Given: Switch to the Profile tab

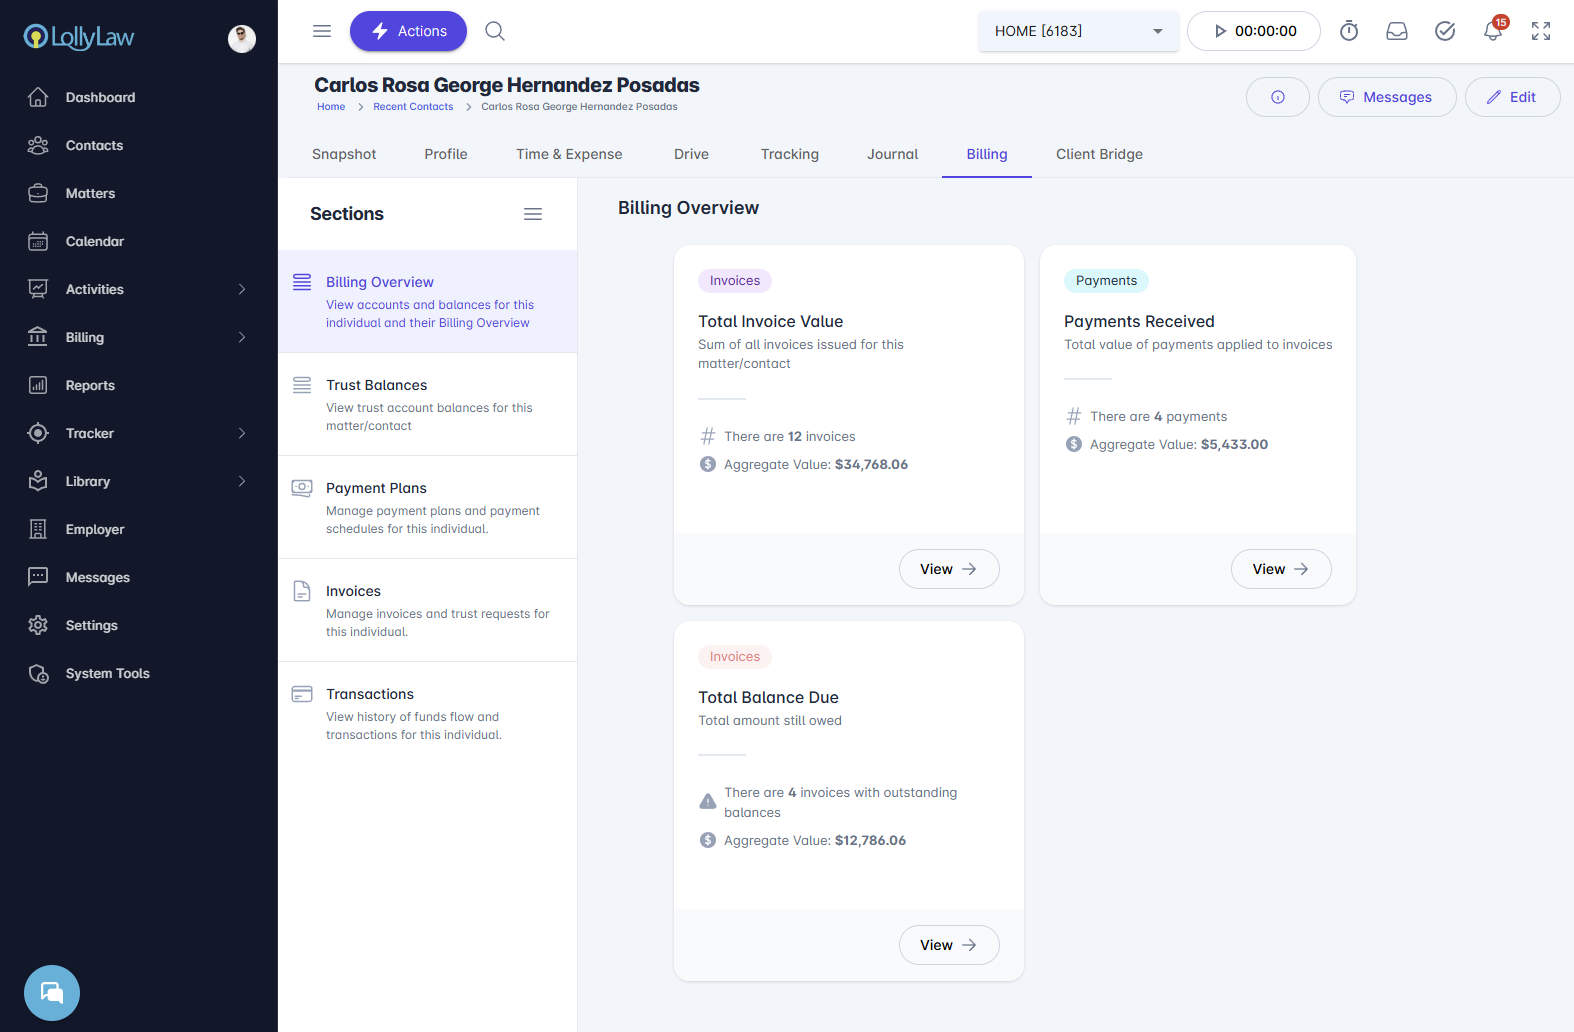Looking at the screenshot, I should pyautogui.click(x=446, y=154).
